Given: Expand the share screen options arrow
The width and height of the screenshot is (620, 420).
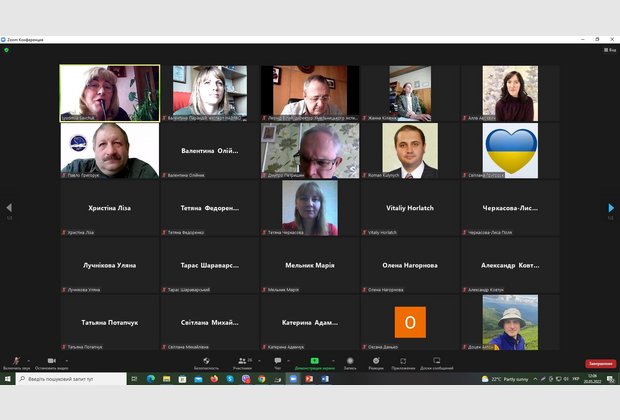Looking at the screenshot, I should [x=333, y=361].
